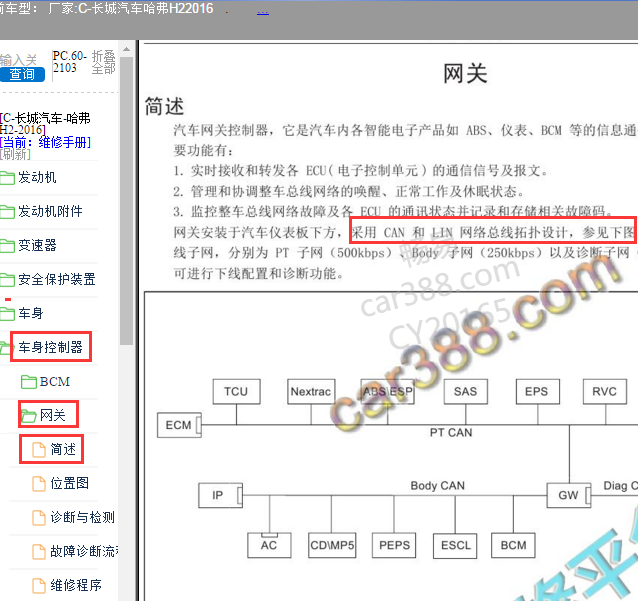Open the 维修程序 page entry
Image resolution: width=638 pixels, height=601 pixels.
tap(76, 586)
